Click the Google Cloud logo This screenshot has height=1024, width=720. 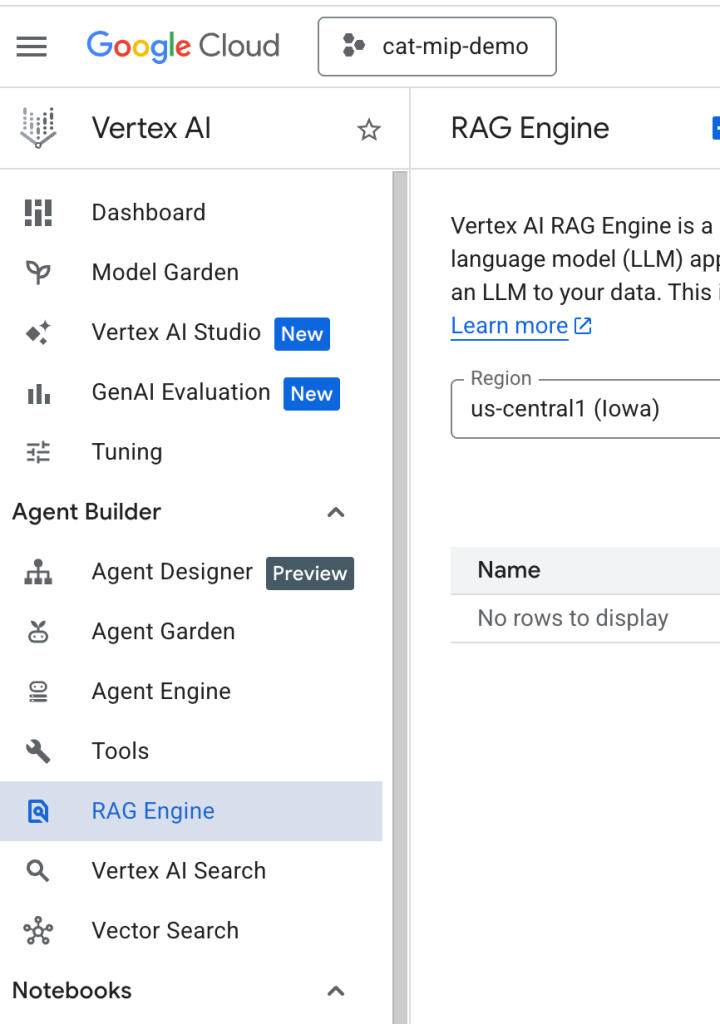(183, 46)
